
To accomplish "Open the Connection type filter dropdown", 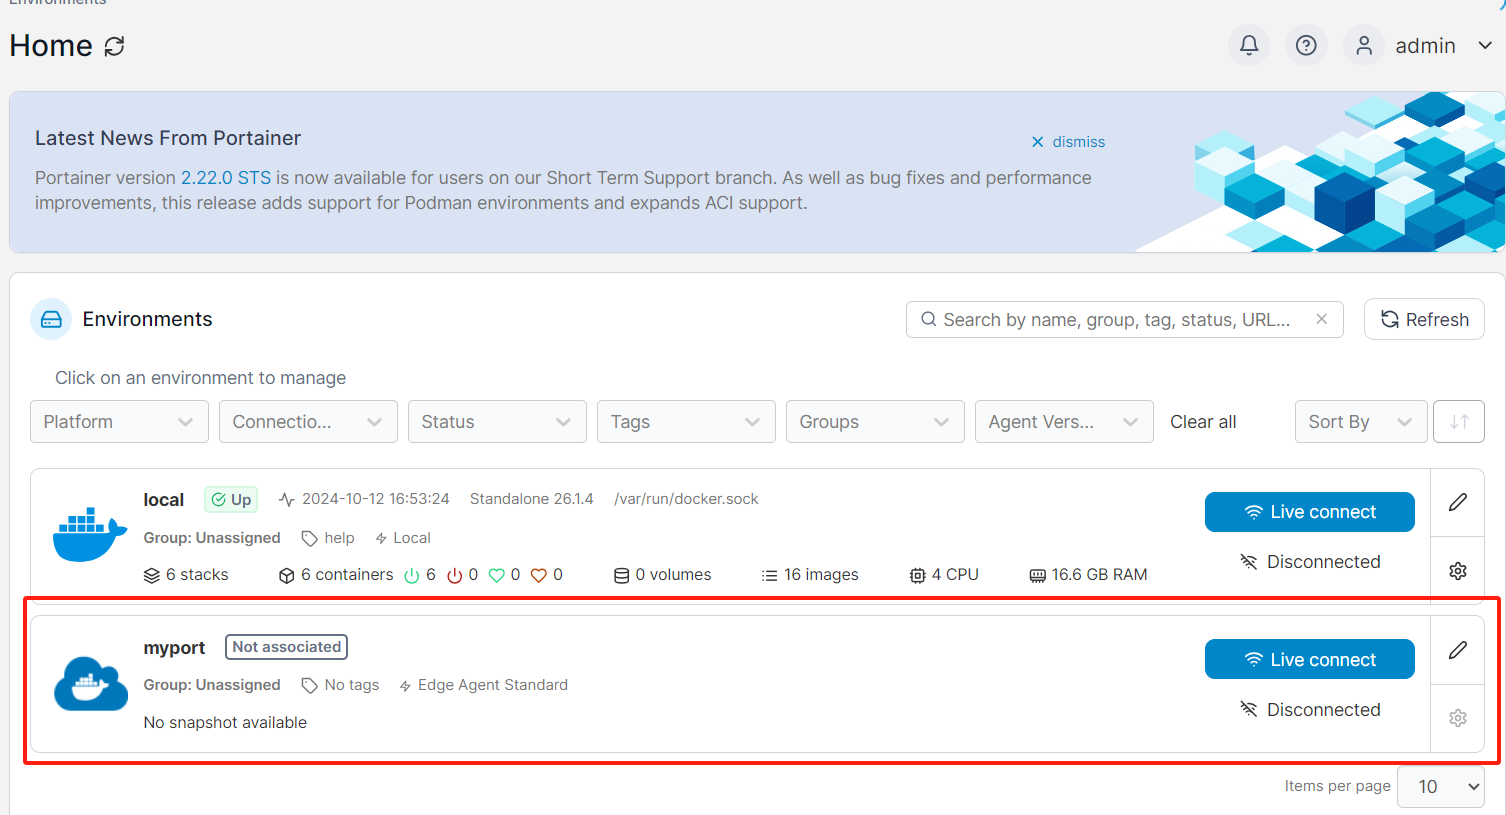I will (308, 422).
